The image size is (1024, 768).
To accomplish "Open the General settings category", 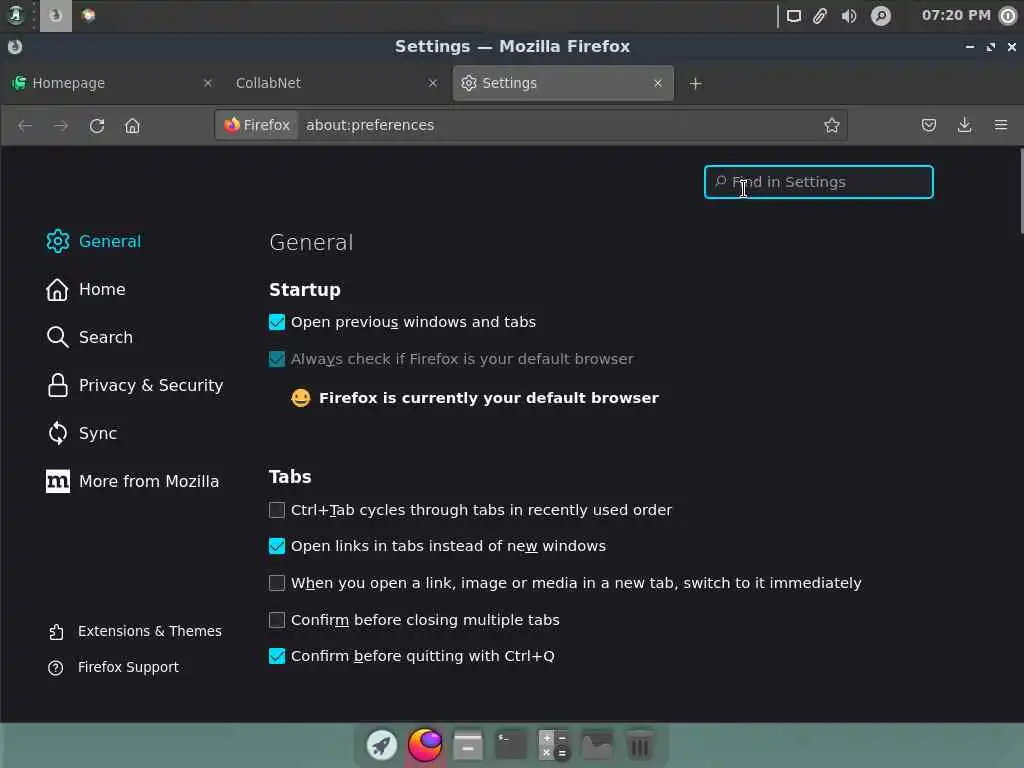I will coord(94,241).
